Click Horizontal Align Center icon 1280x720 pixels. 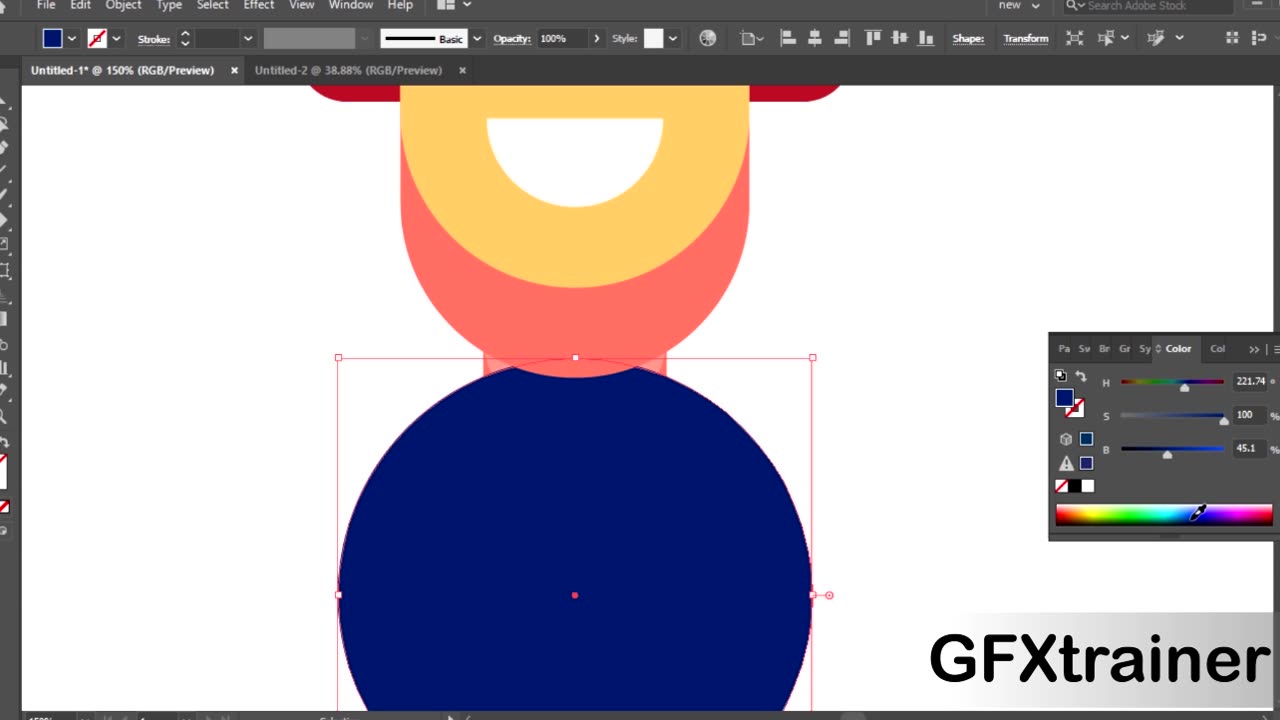814,38
